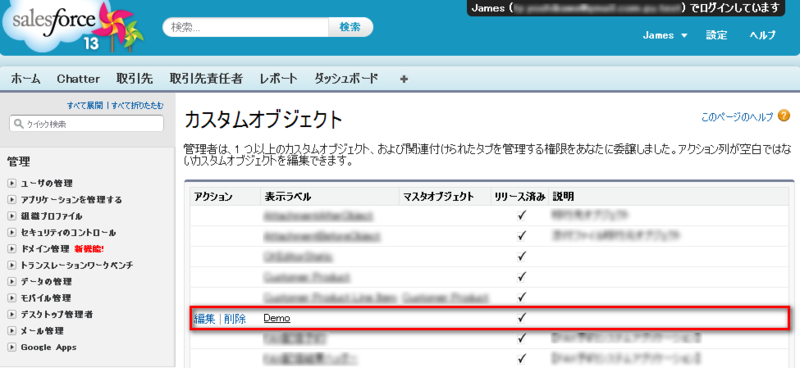Click the リリース済み column header

(x=520, y=197)
